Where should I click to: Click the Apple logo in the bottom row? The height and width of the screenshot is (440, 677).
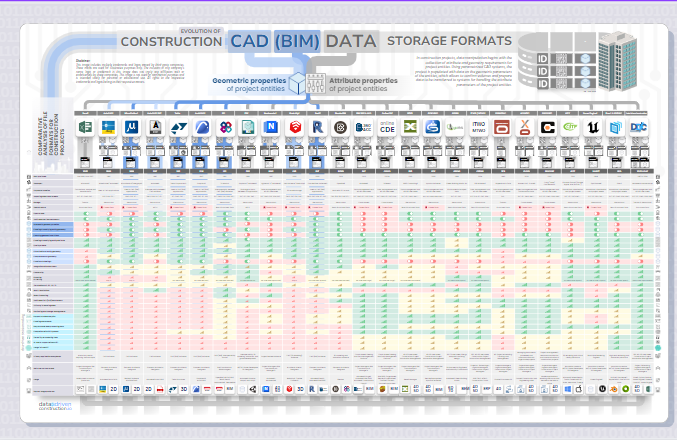coord(579,389)
